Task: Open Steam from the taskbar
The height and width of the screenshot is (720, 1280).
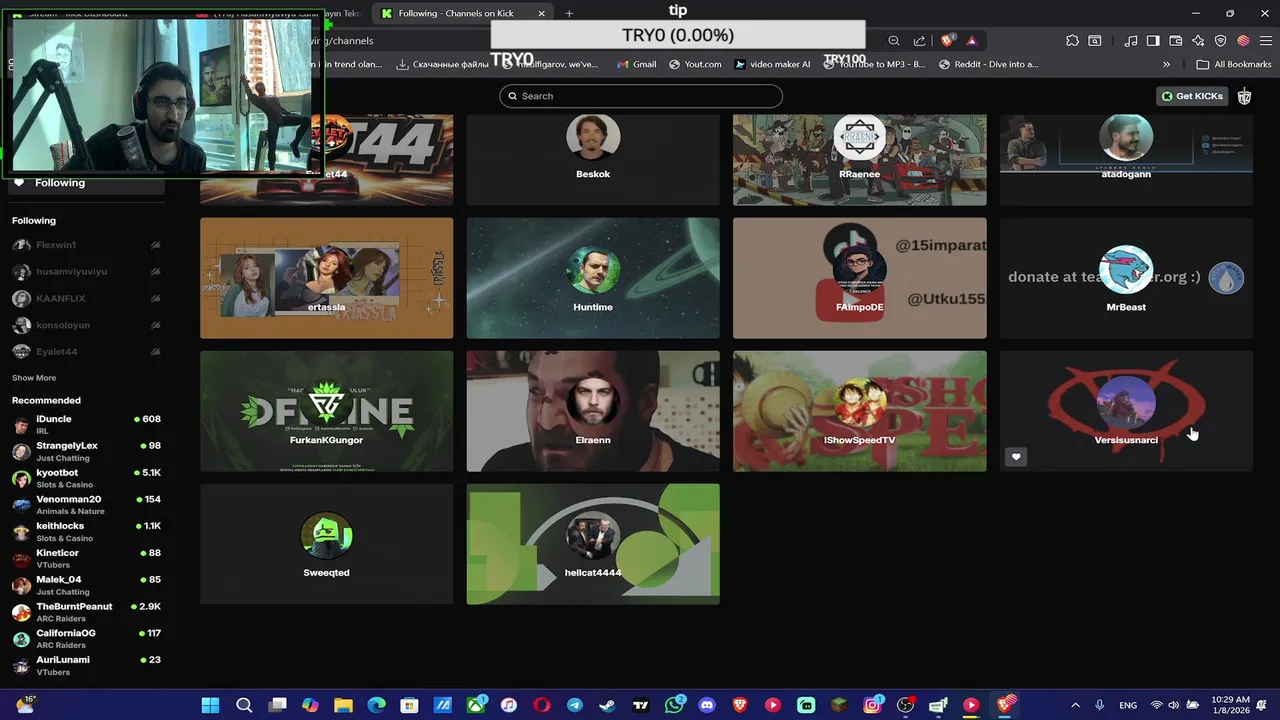Action: click(x=607, y=705)
